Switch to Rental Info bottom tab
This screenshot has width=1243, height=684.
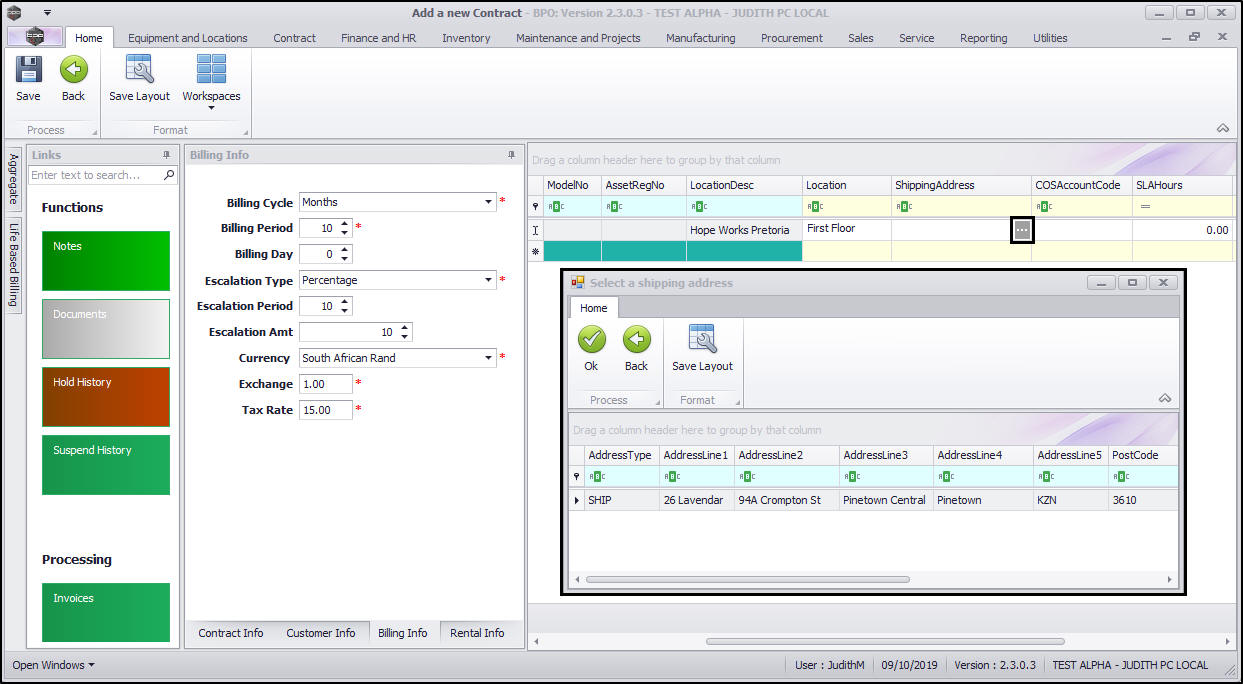tap(477, 633)
